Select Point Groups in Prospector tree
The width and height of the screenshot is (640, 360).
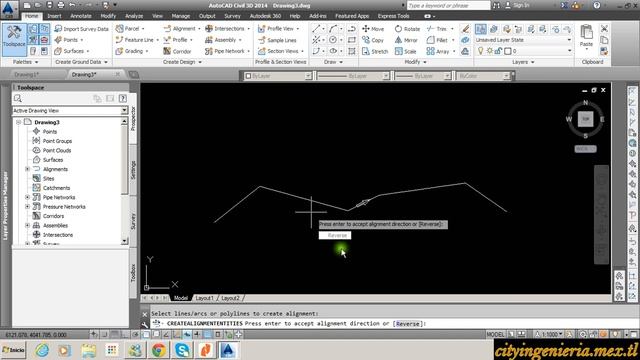(x=57, y=141)
